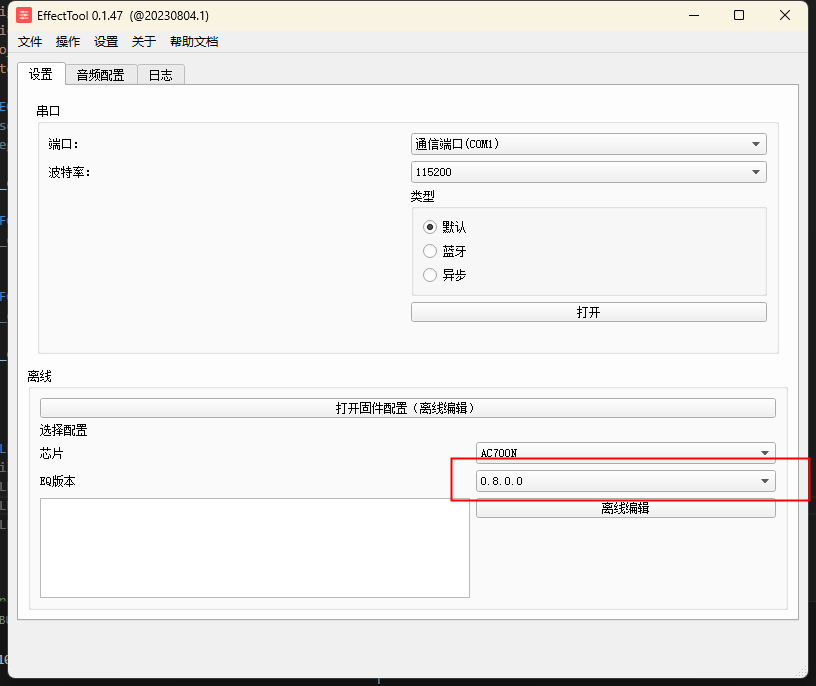This screenshot has width=816, height=686.
Task: Expand the 波特率 dropdown showing 115200
Action: [x=589, y=172]
